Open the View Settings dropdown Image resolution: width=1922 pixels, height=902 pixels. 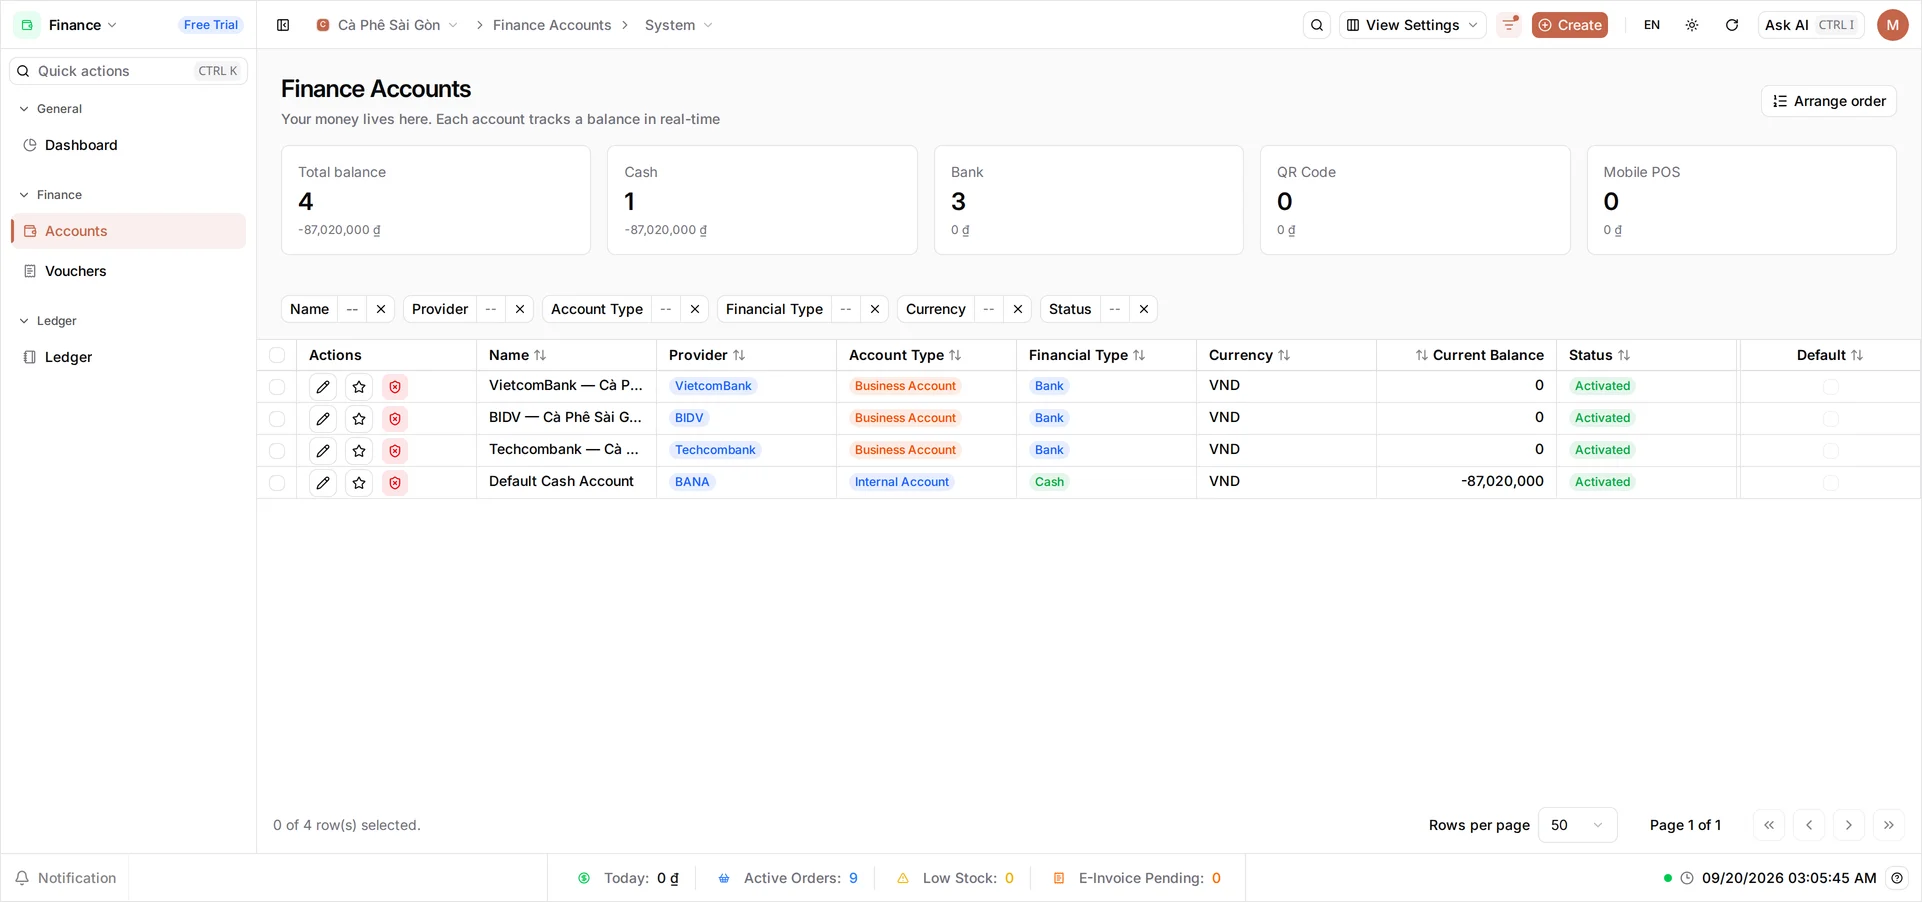coord(1412,25)
